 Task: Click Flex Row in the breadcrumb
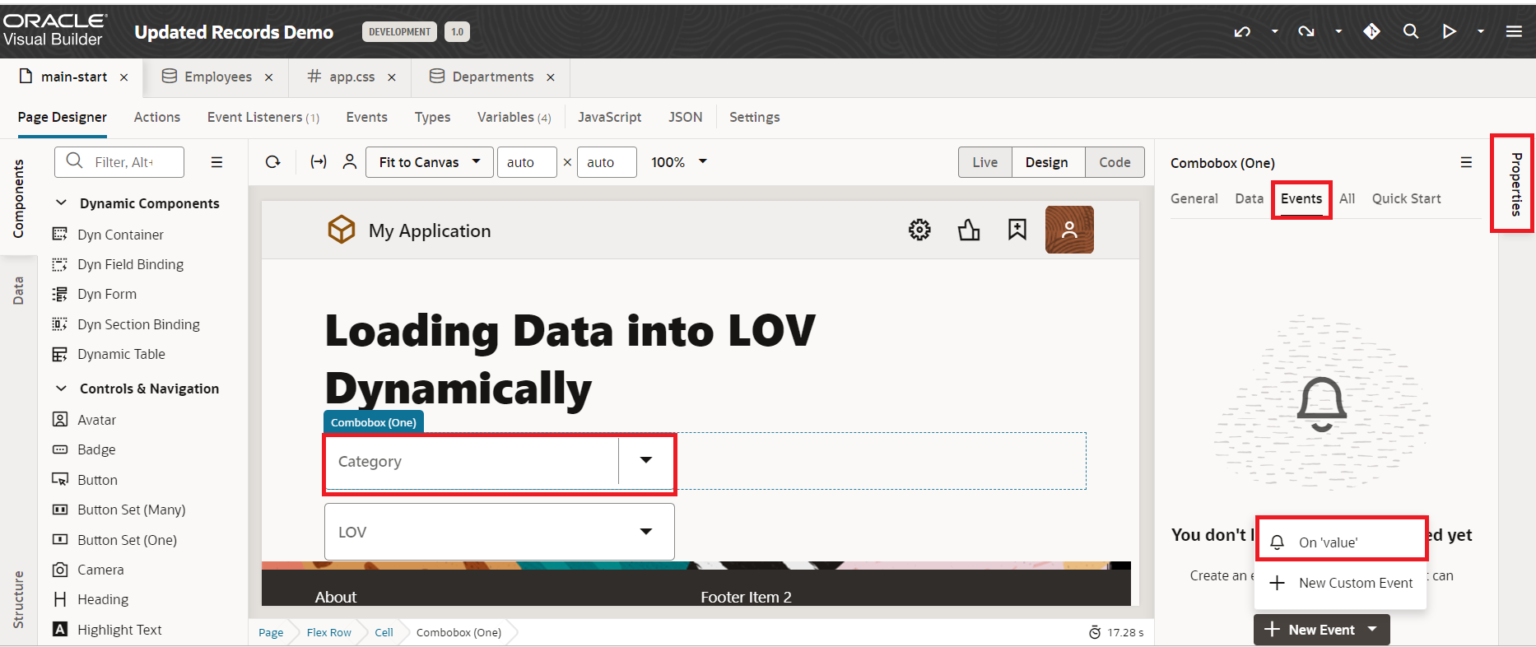click(x=329, y=632)
